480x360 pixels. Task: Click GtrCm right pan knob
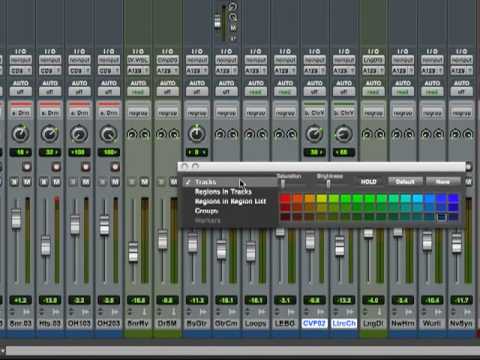pos(233,134)
